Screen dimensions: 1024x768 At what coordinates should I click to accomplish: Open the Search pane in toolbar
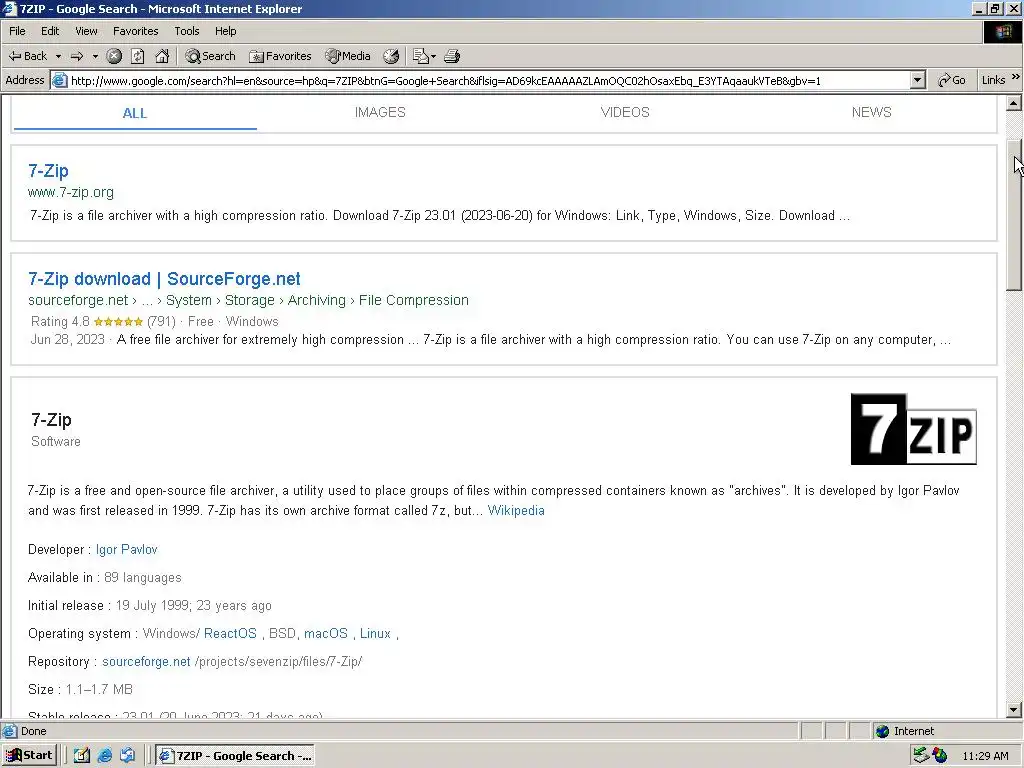[210, 56]
